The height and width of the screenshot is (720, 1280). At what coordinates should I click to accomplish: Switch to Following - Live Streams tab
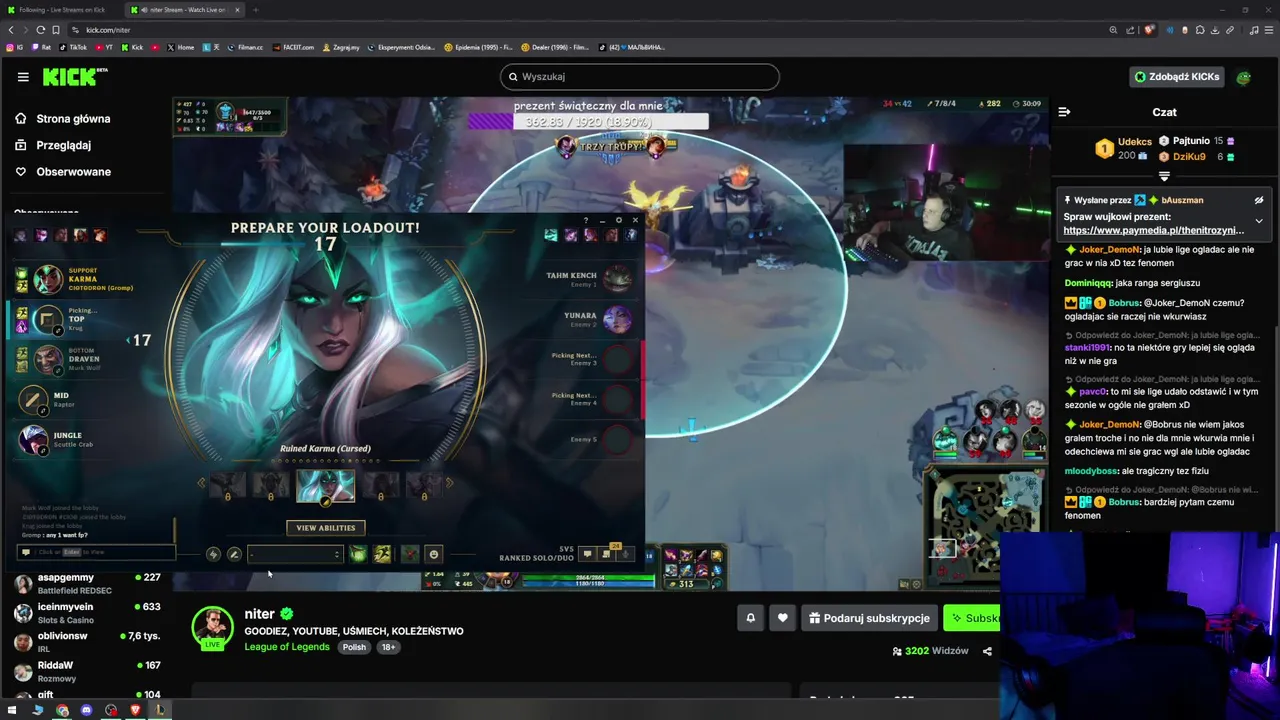64,10
